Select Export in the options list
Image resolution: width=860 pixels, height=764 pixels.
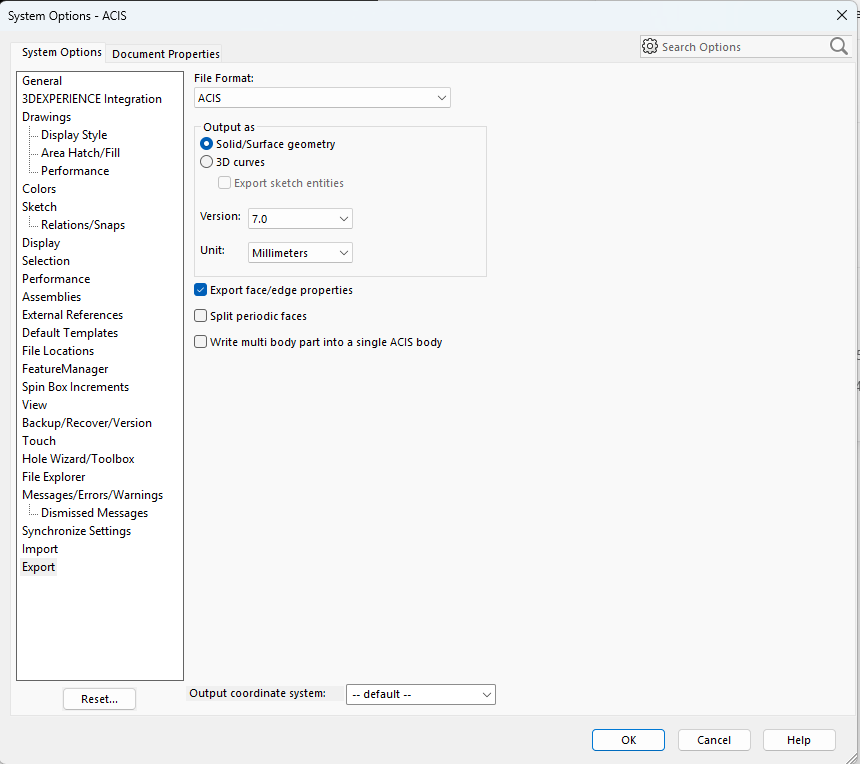point(38,567)
